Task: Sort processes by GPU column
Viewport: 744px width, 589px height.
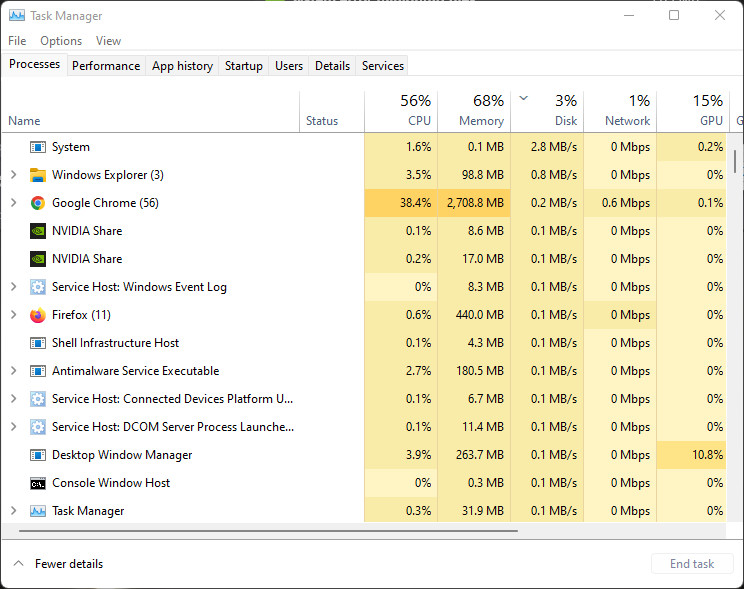Action: (693, 112)
